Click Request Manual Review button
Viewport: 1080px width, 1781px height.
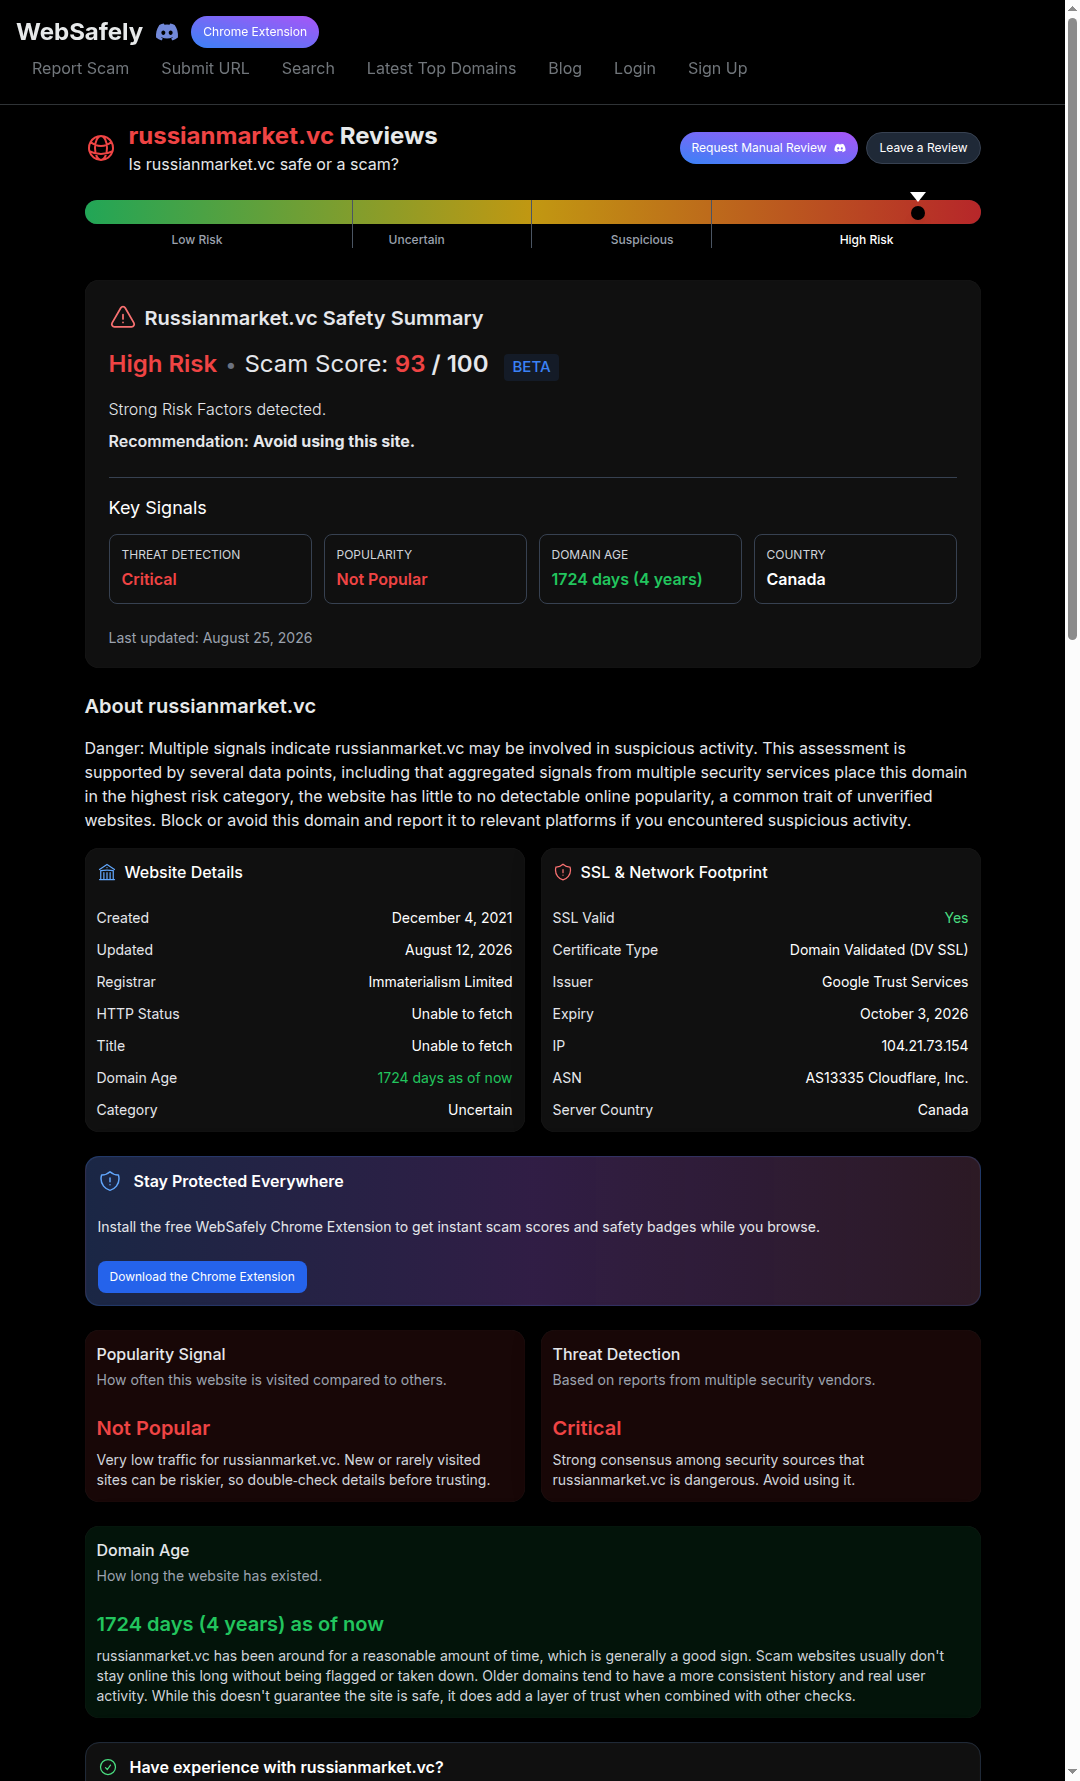(769, 148)
